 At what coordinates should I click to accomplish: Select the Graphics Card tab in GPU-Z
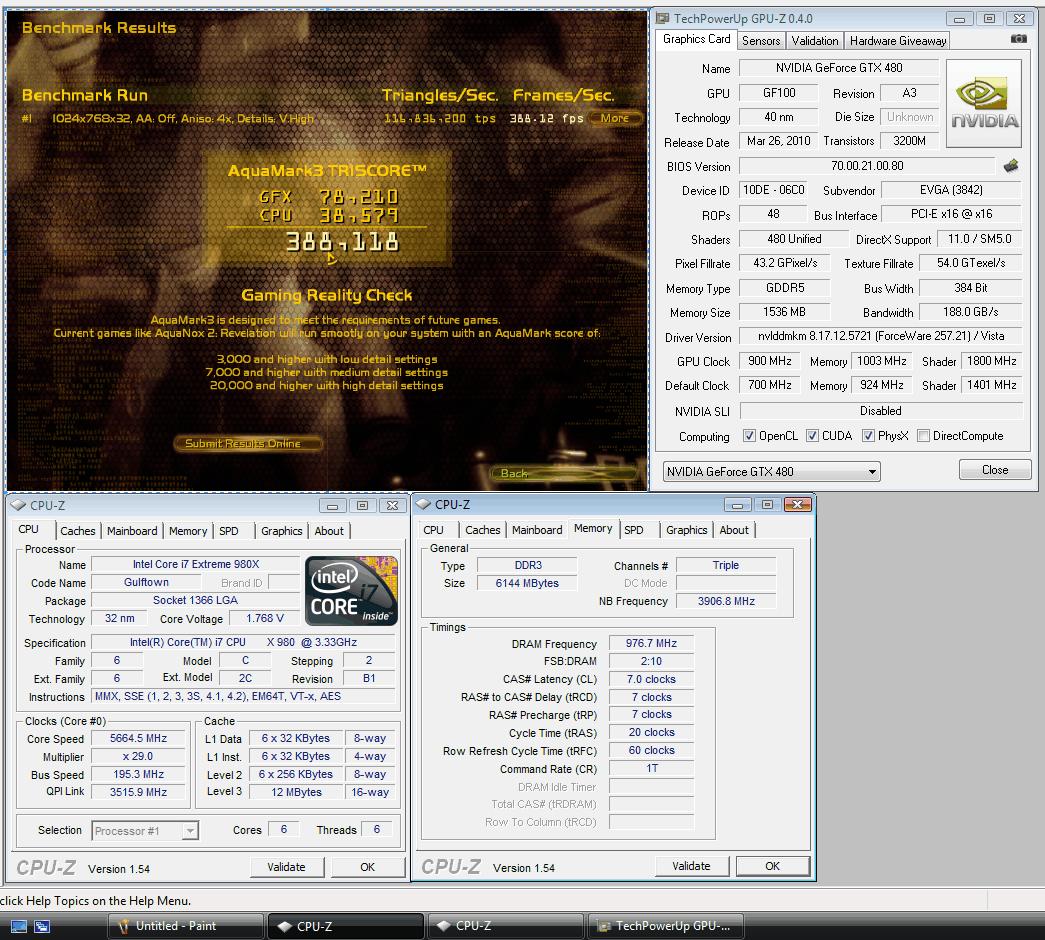696,39
